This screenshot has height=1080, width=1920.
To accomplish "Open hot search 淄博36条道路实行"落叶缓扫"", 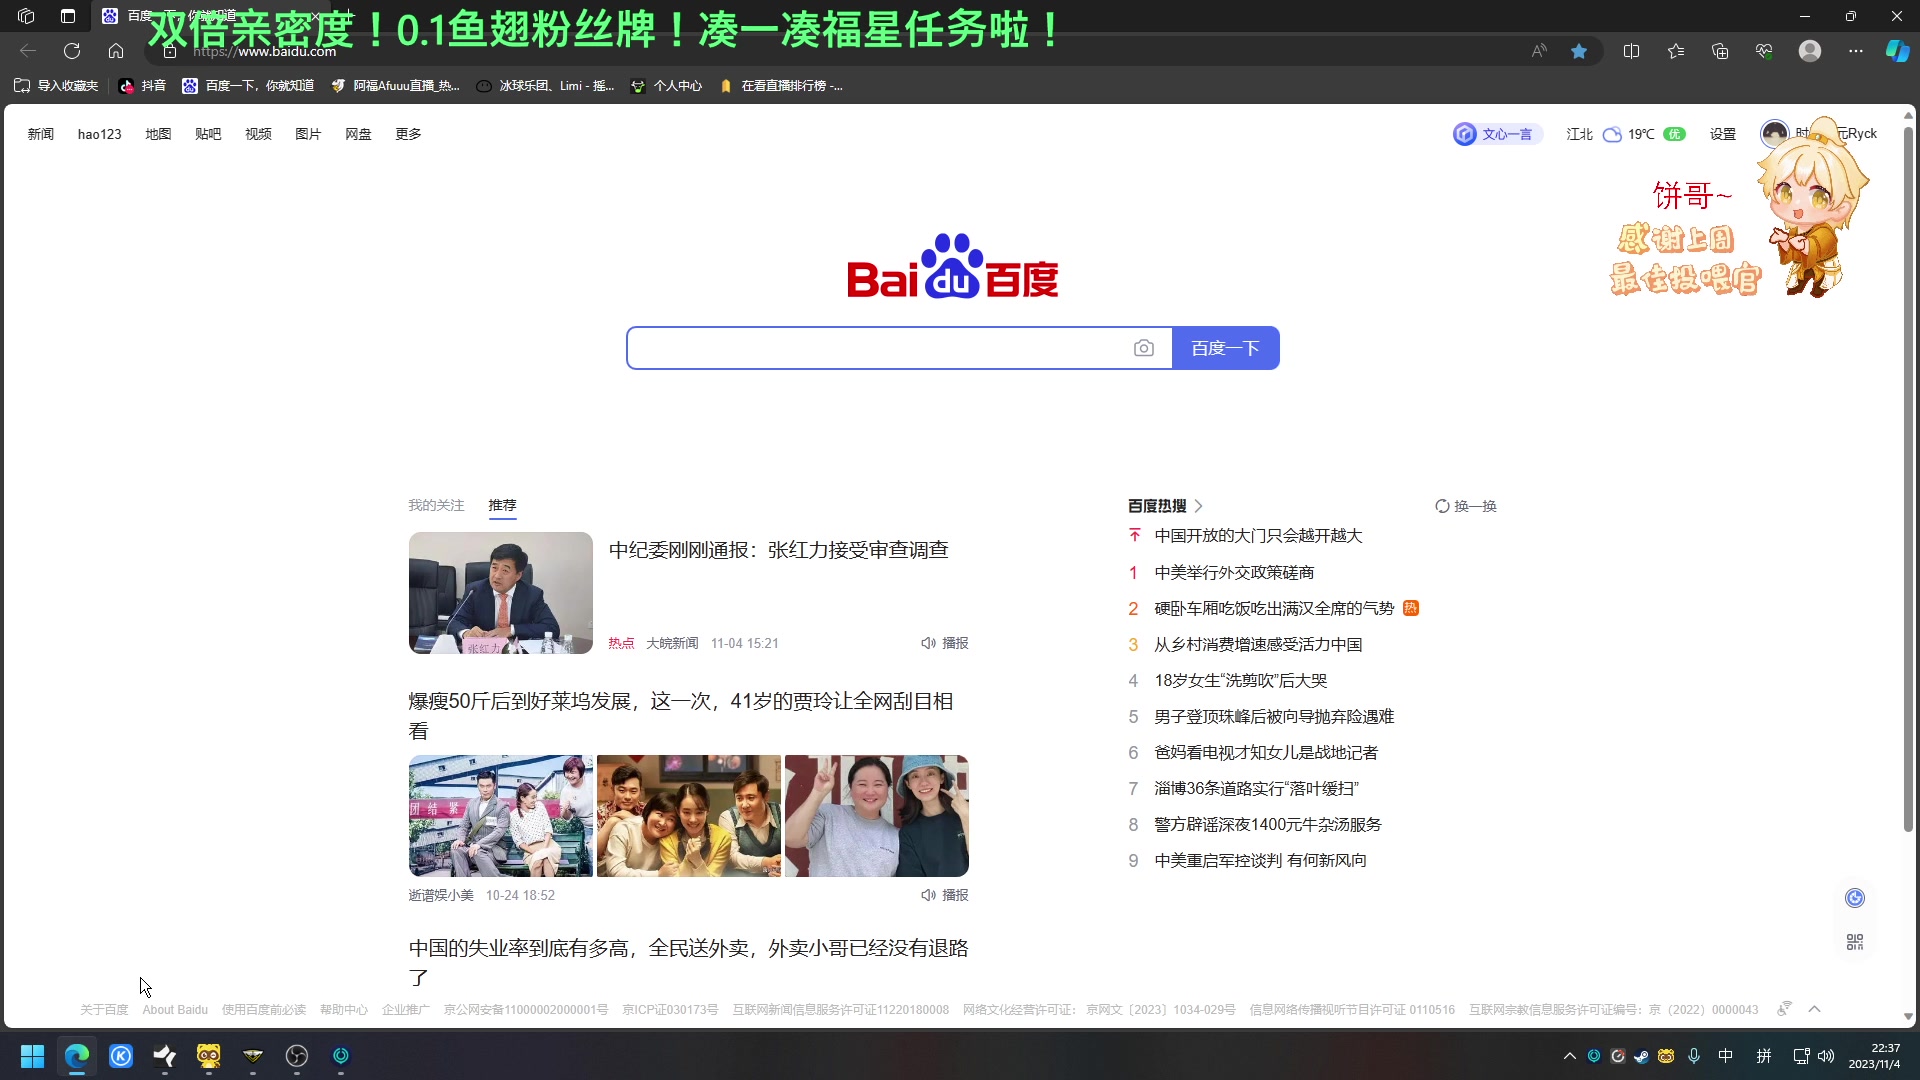I will tap(1256, 788).
